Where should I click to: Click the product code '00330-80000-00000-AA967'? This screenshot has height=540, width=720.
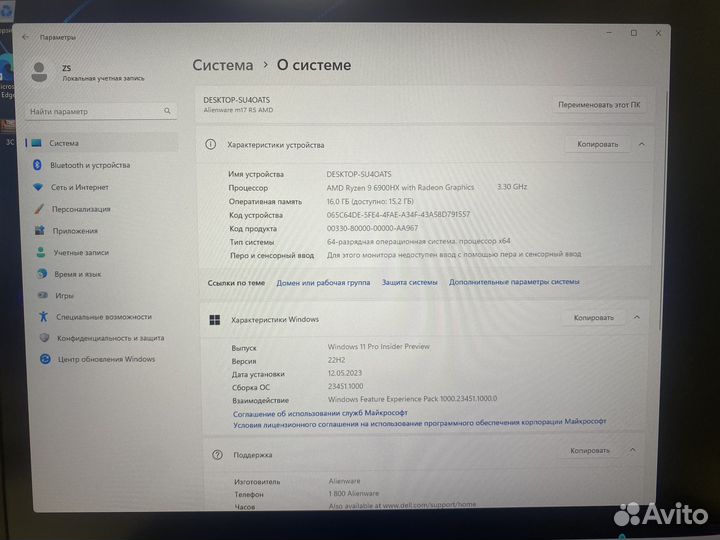[x=372, y=228]
